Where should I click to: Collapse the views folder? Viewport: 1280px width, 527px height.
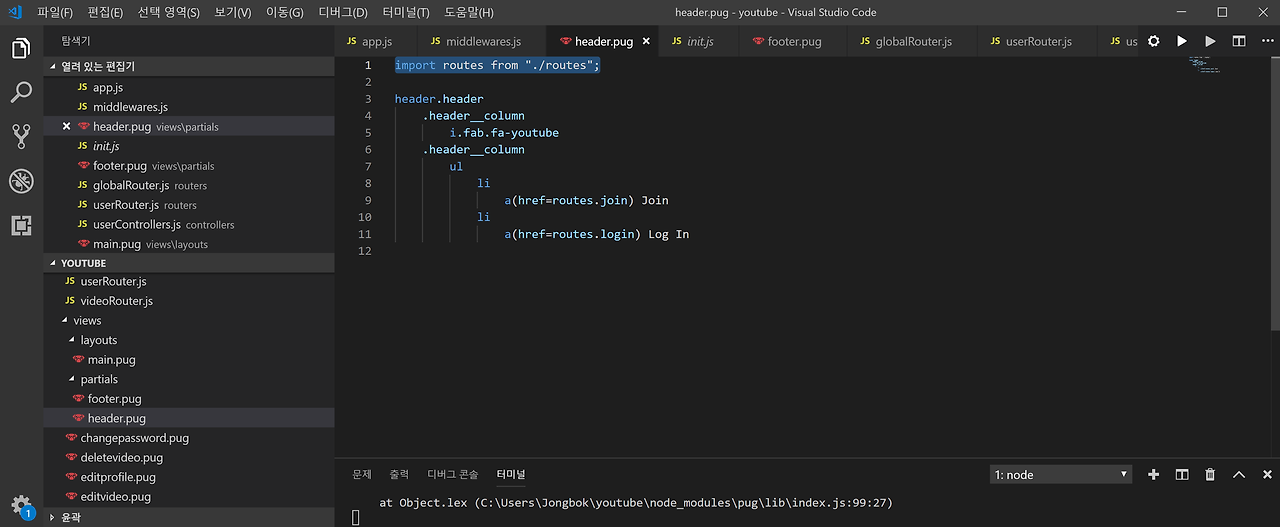[189, 321]
